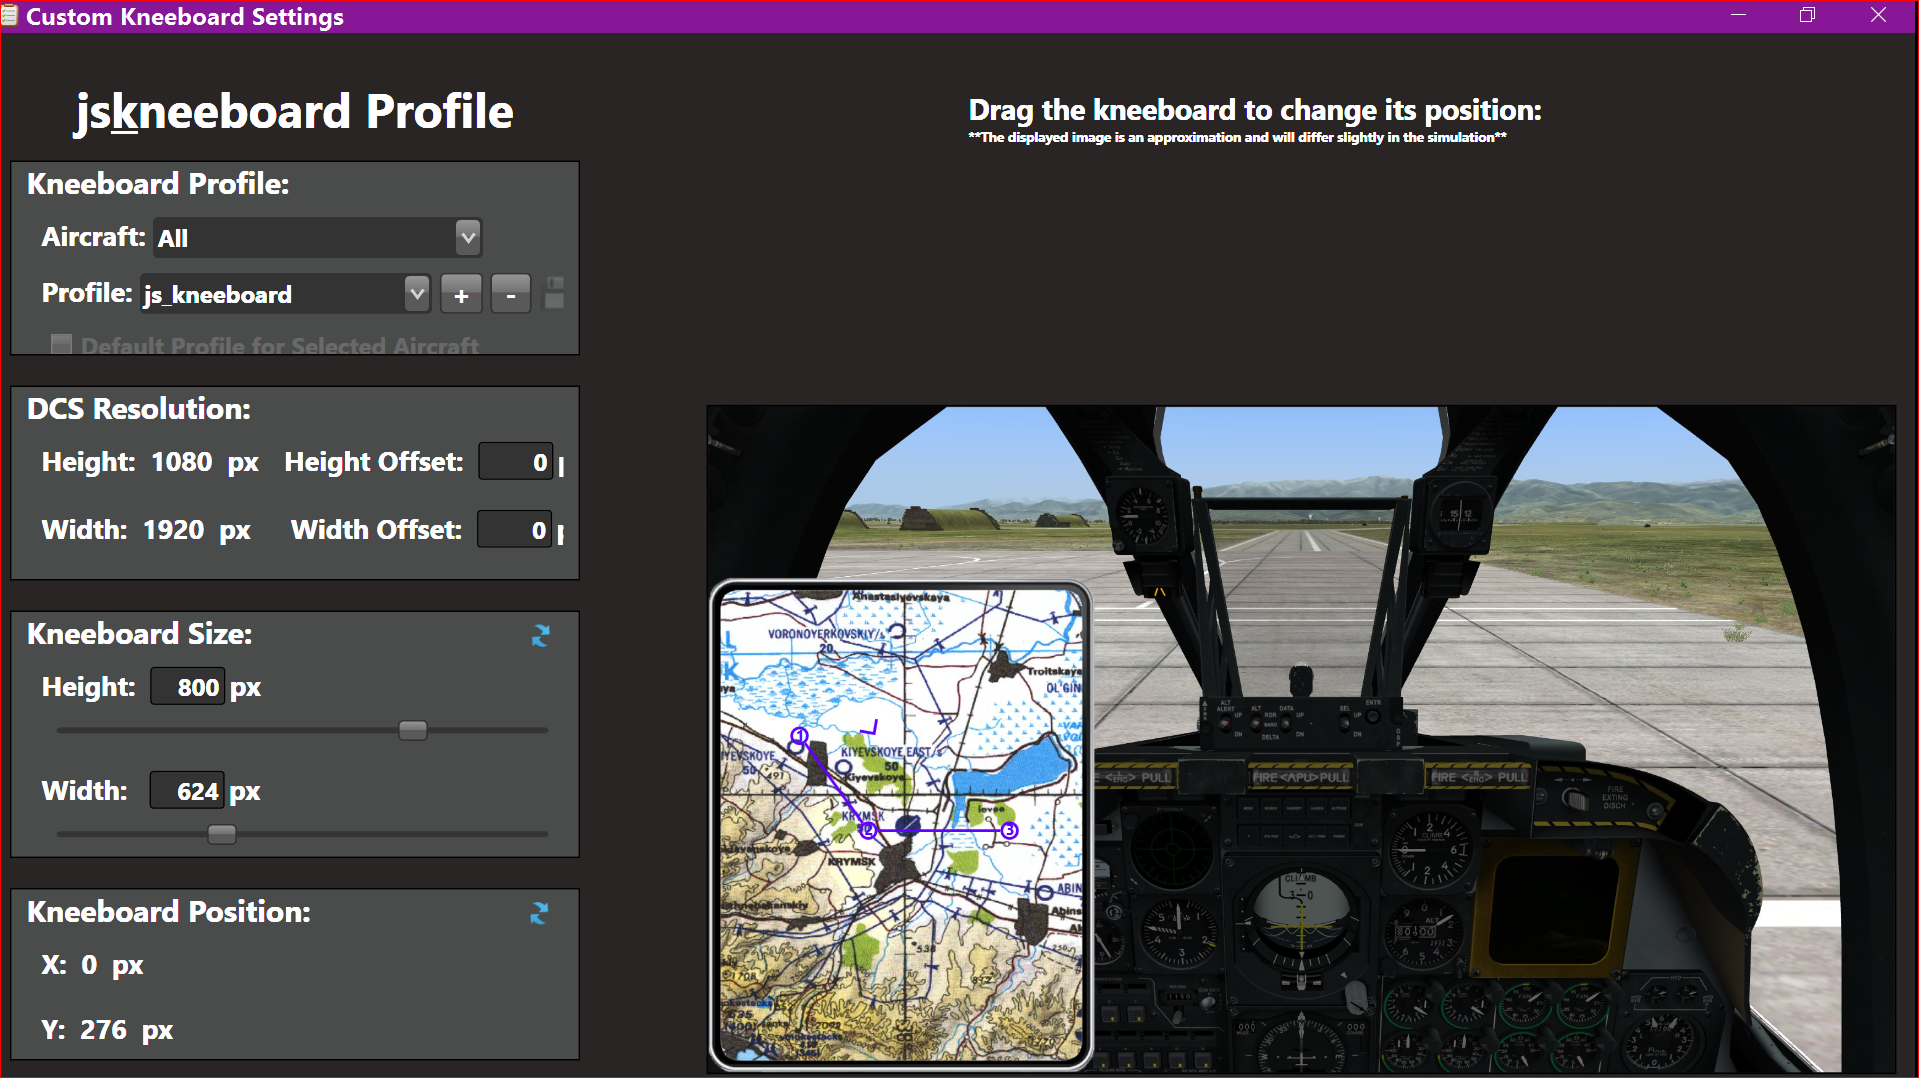Close the Custom Kneeboard Settings window
The width and height of the screenshot is (1919, 1078).
pos(1878,15)
